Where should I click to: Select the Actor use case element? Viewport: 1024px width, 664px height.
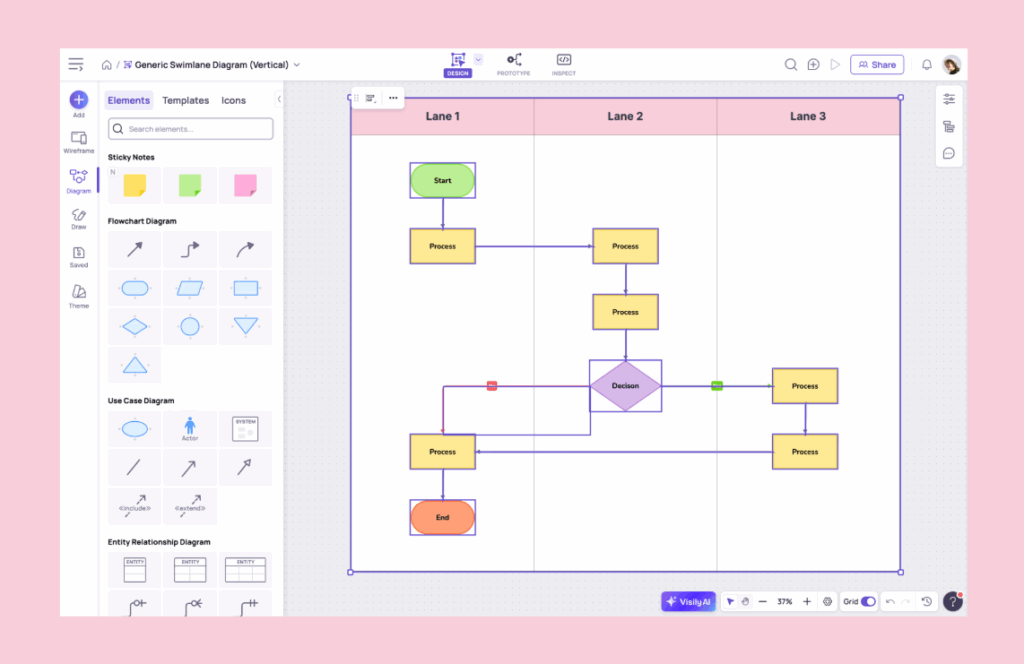pos(190,429)
